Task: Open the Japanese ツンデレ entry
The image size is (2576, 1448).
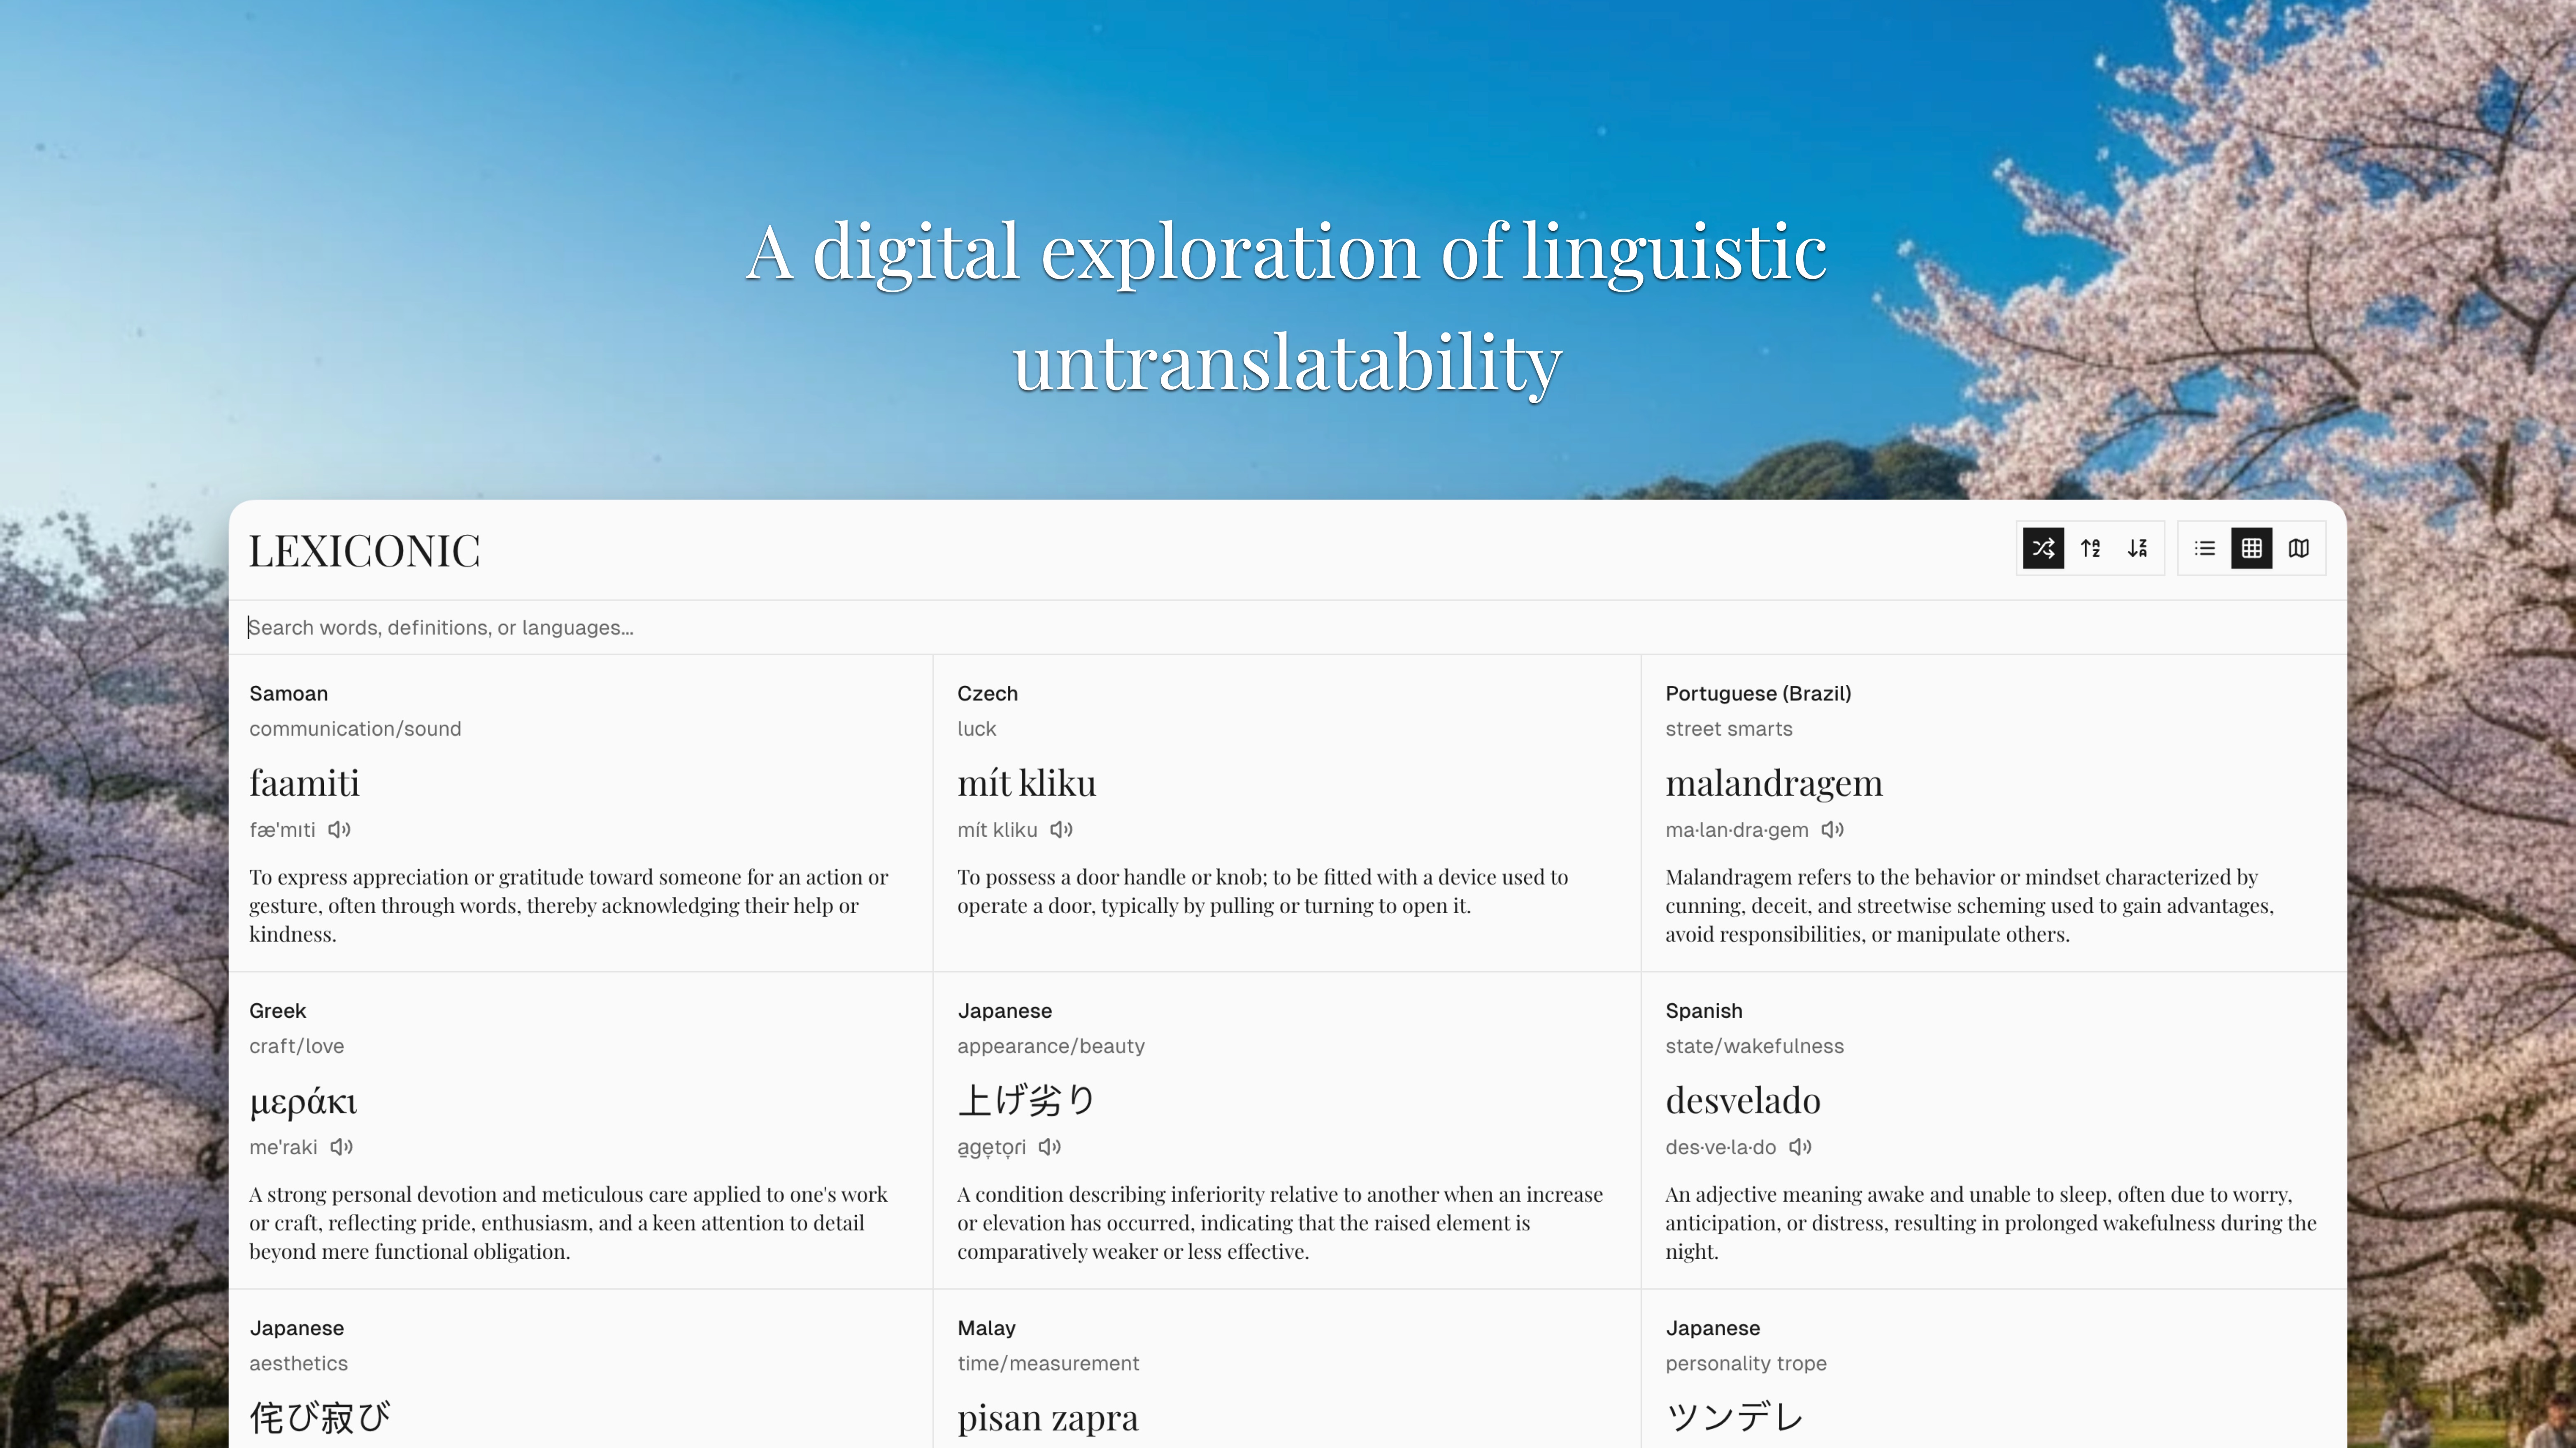Action: [x=1990, y=1380]
